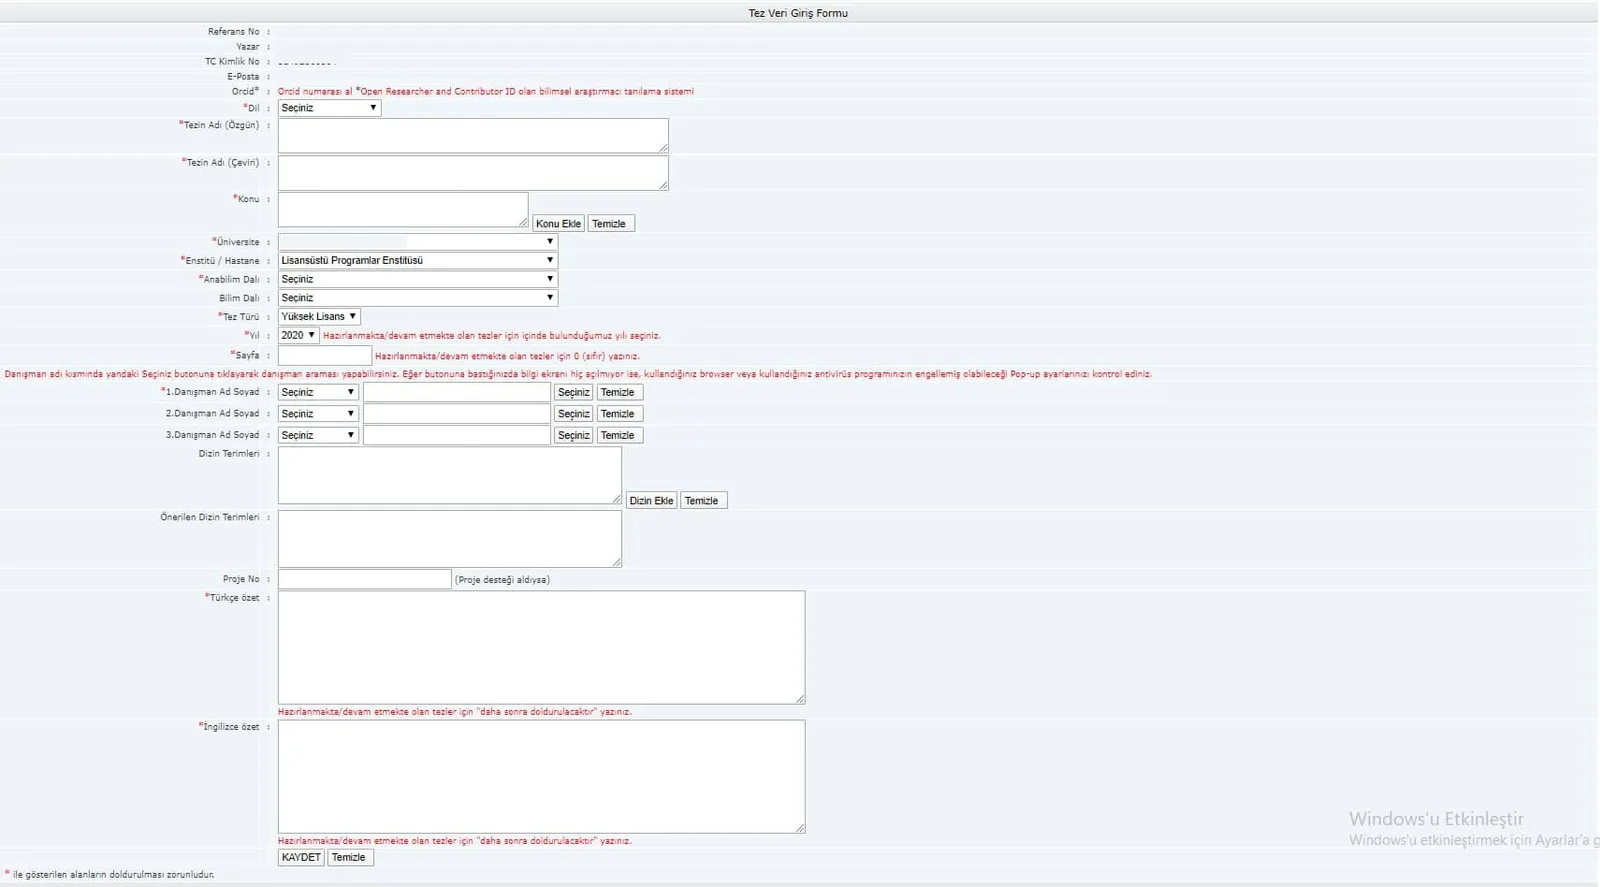This screenshot has width=1600, height=887.
Task: Click the KAYDET save button
Action: coord(301,857)
